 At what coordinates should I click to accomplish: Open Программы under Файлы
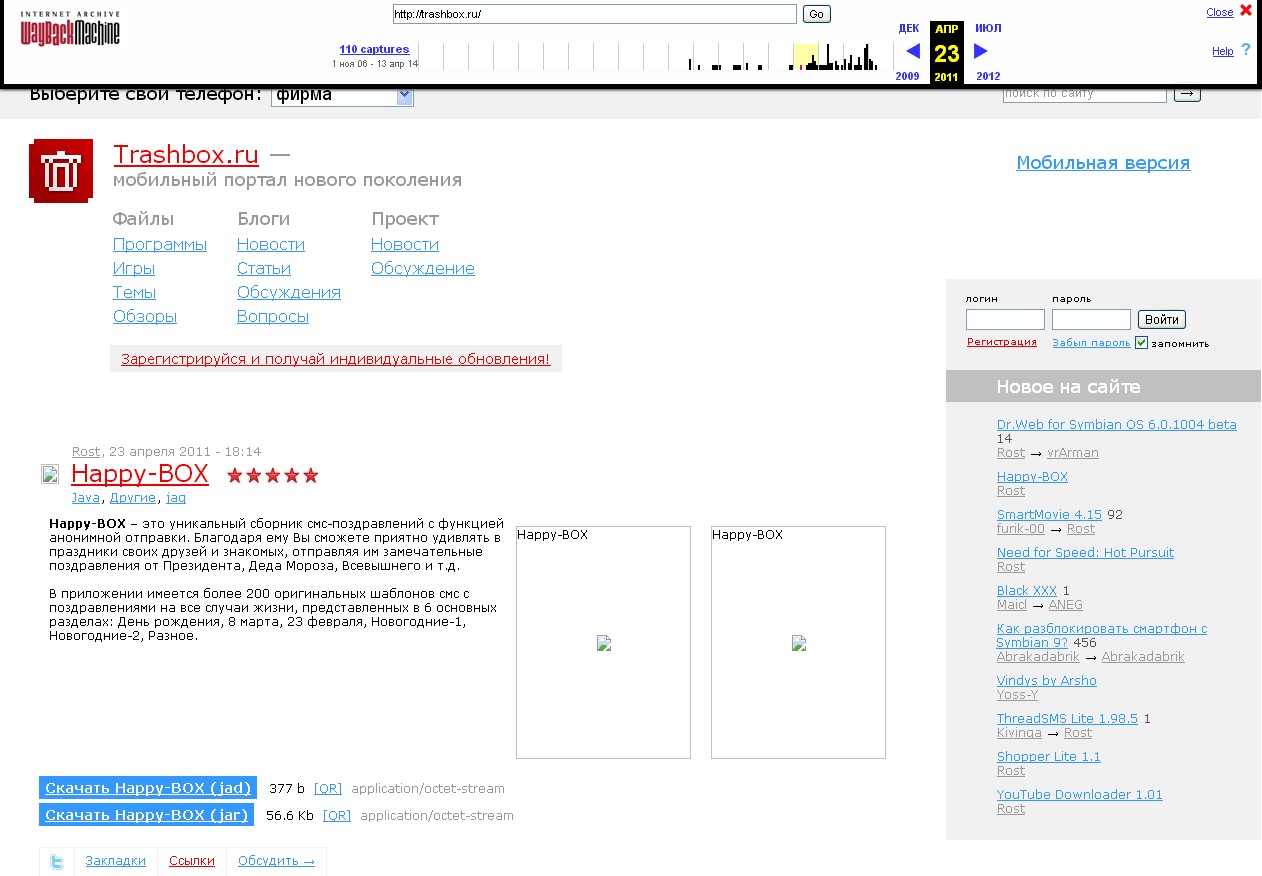pyautogui.click(x=160, y=245)
